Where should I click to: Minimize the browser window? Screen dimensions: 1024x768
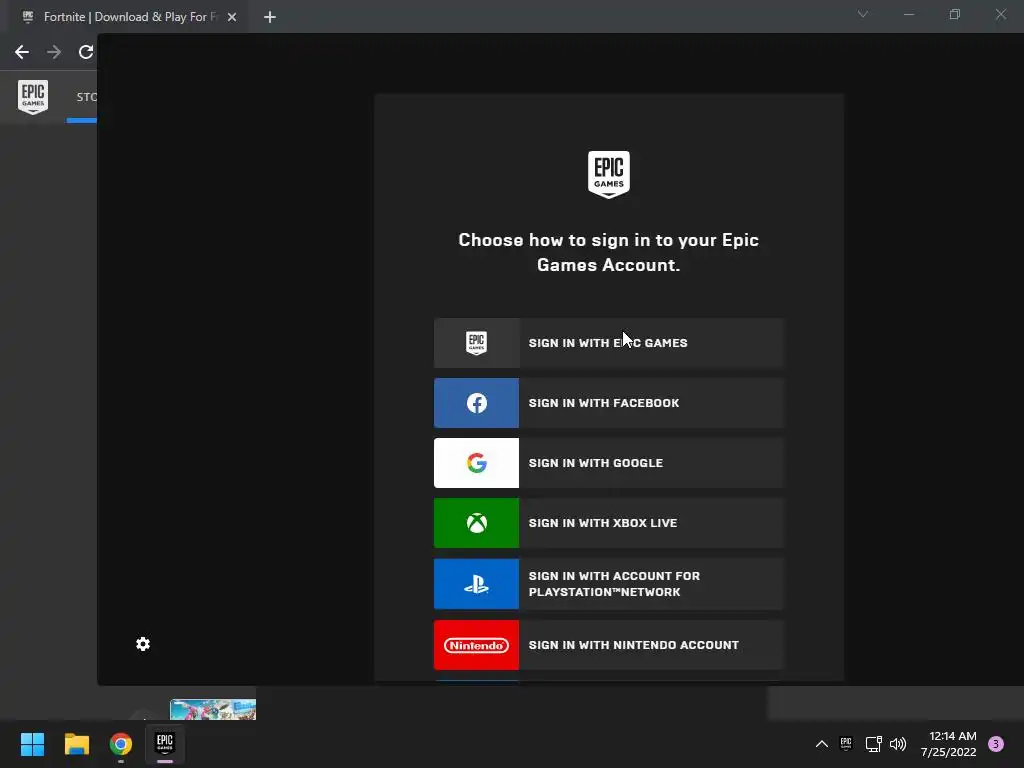[x=909, y=14]
